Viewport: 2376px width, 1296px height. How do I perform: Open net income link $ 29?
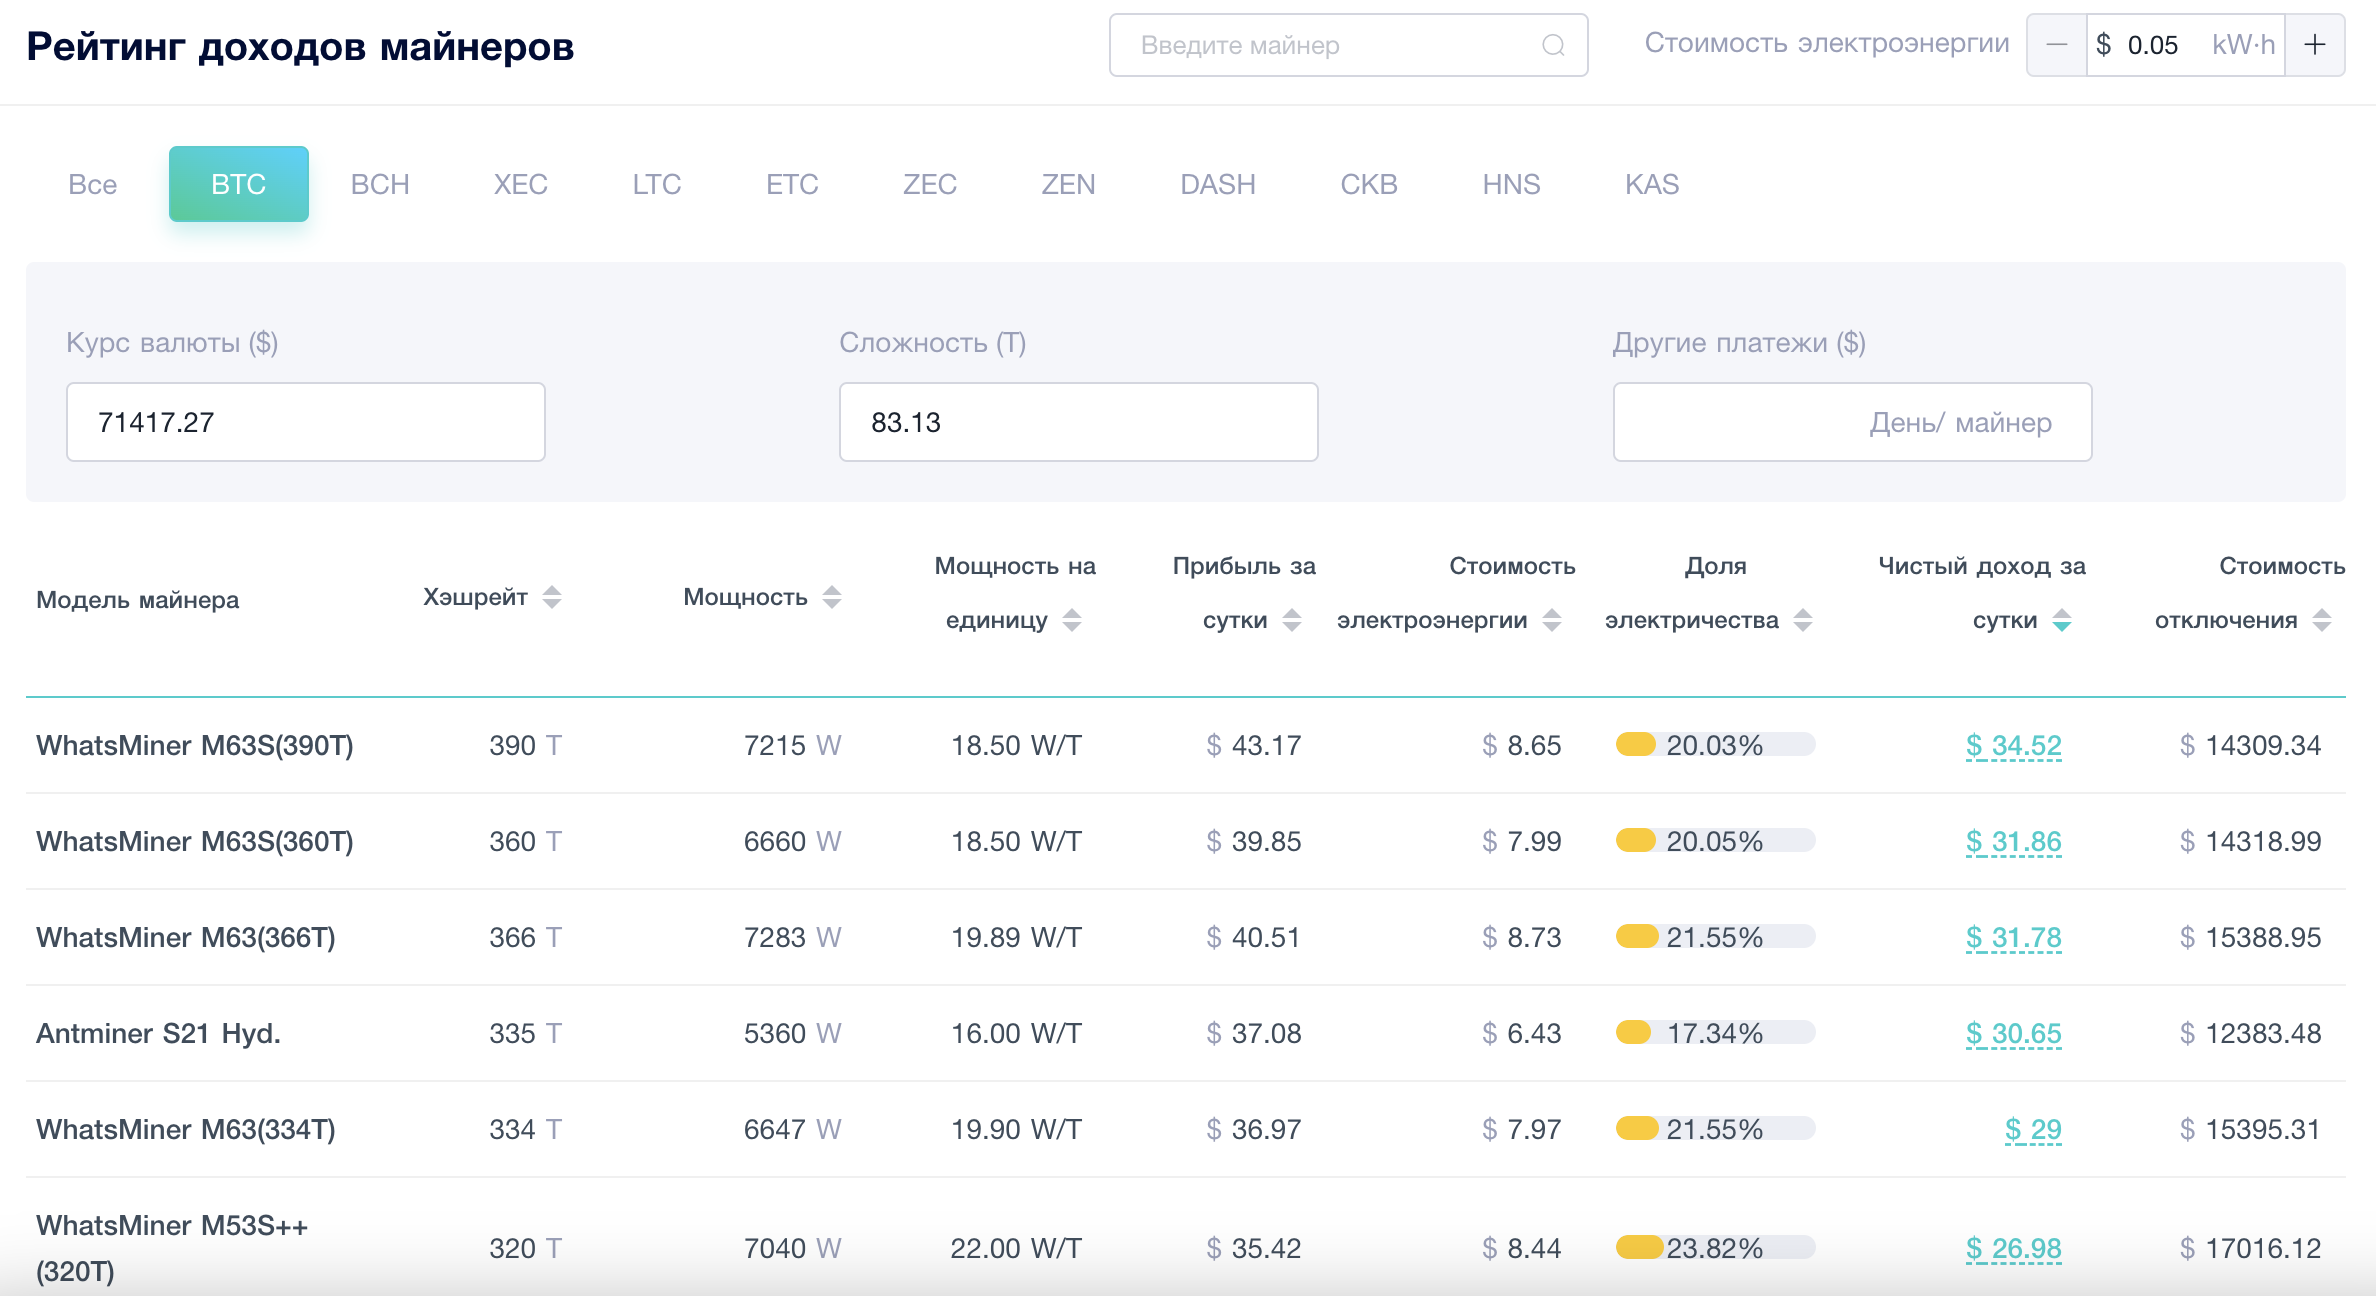click(2033, 1130)
